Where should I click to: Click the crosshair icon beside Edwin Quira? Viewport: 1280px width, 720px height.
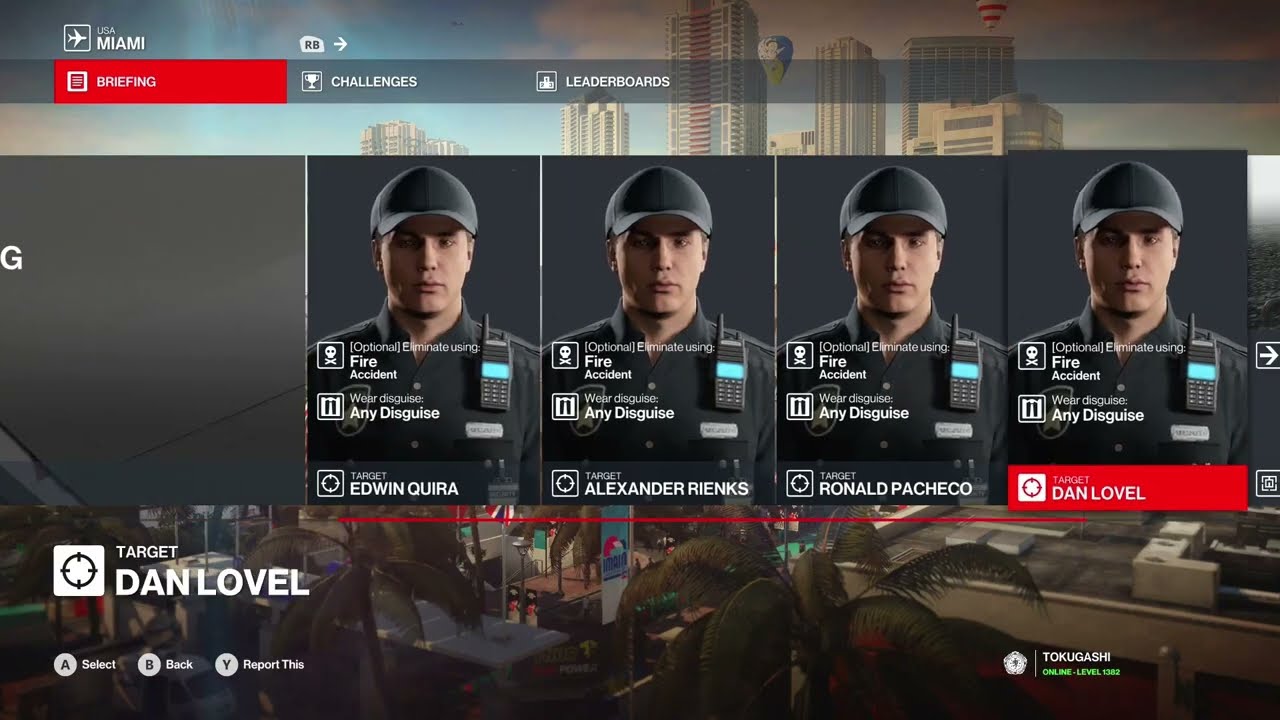click(330, 484)
